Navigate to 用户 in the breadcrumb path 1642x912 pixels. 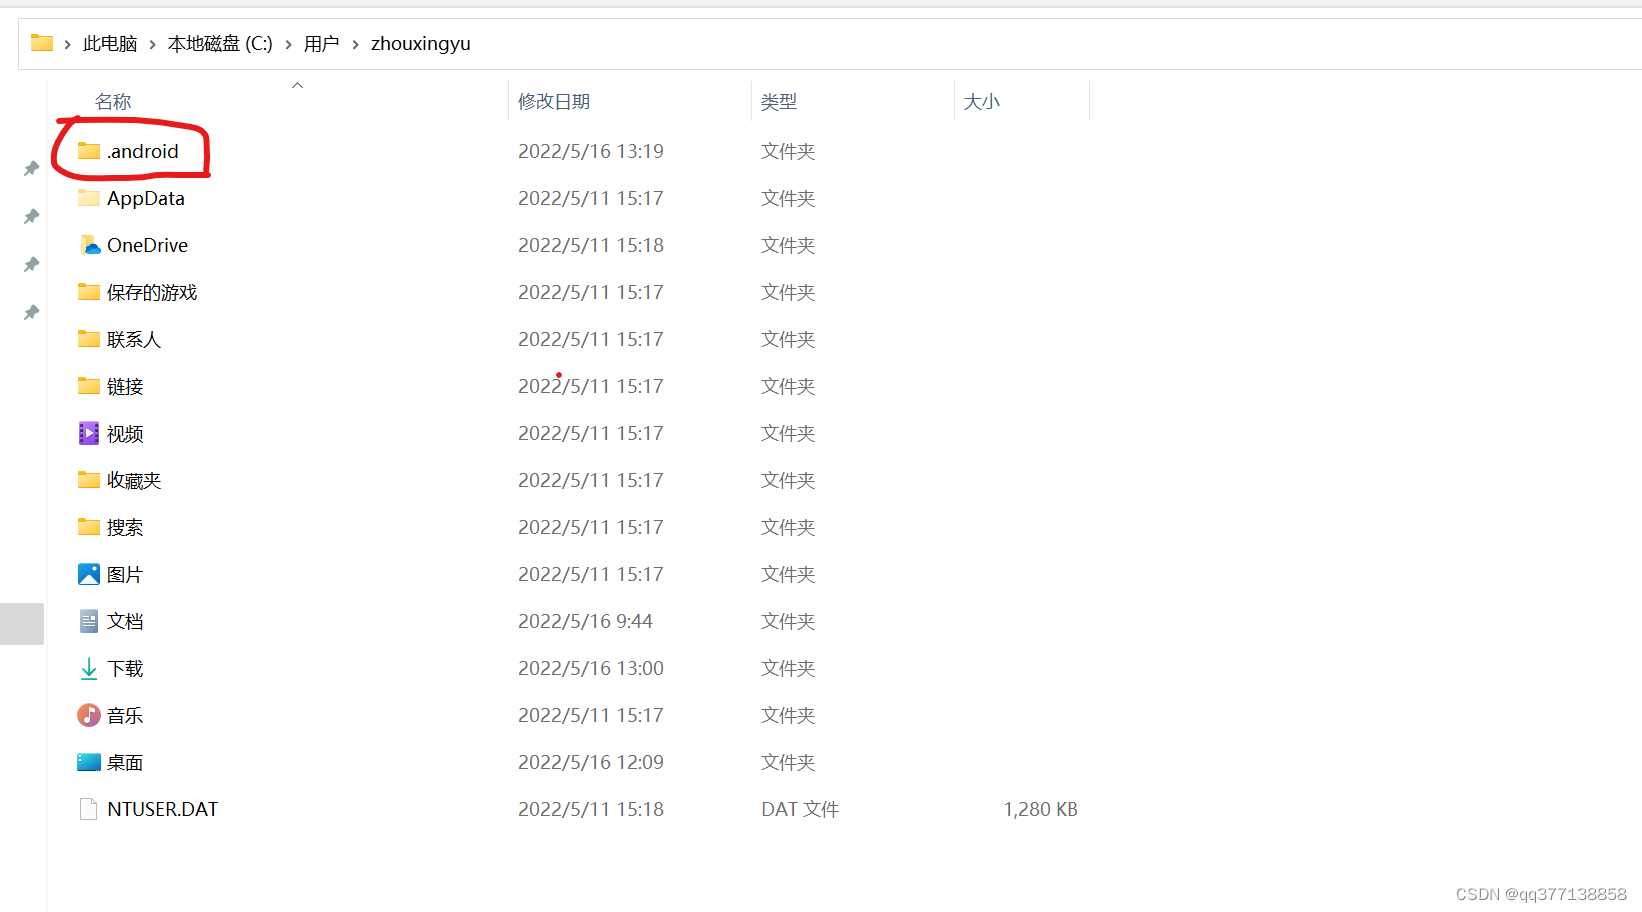pos(321,43)
